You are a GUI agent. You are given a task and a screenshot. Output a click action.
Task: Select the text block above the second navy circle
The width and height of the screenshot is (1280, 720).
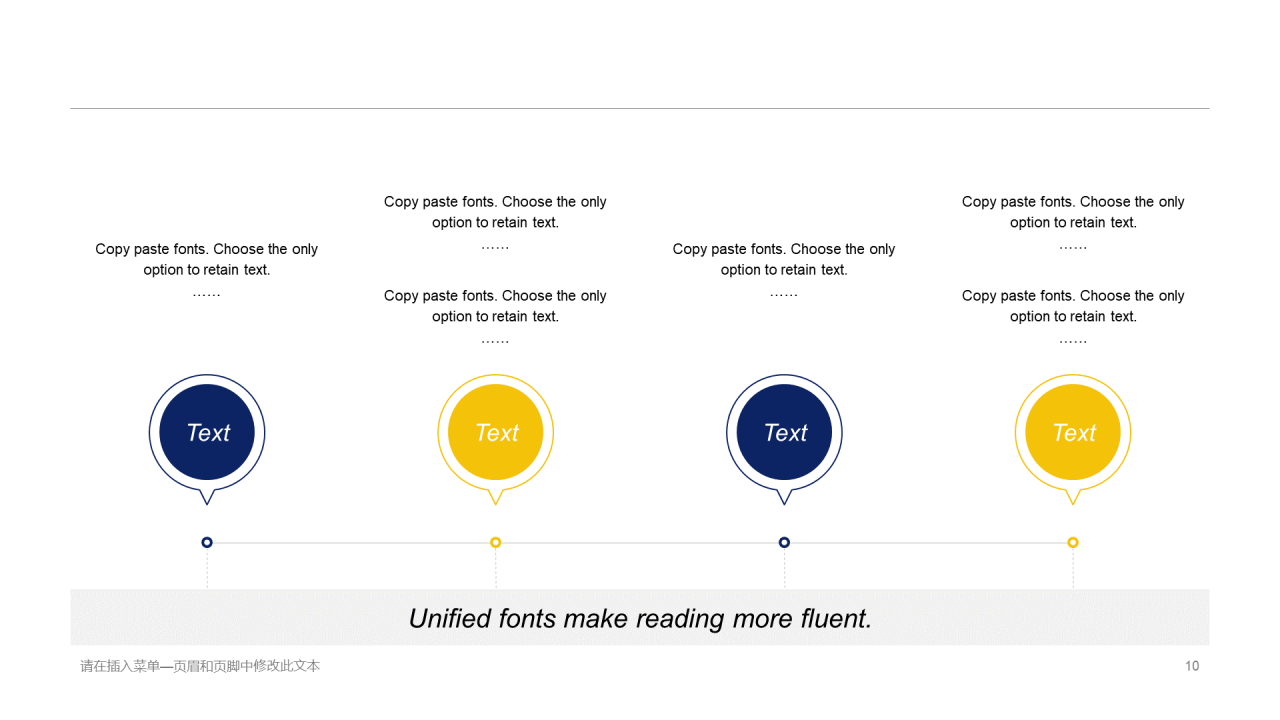pyautogui.click(x=784, y=270)
